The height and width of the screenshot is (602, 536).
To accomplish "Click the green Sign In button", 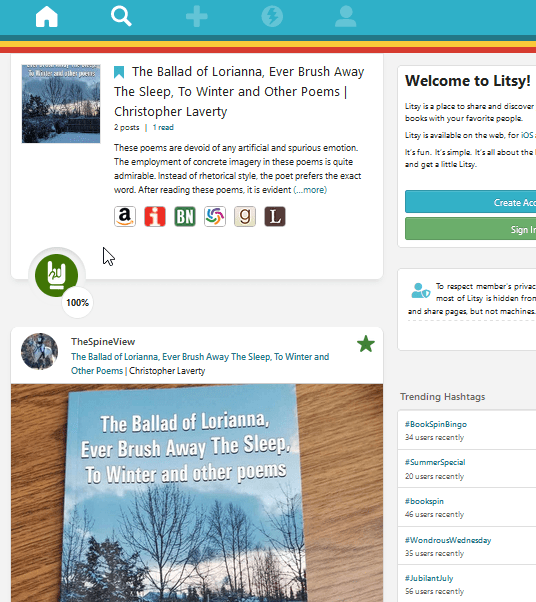I will point(471,229).
